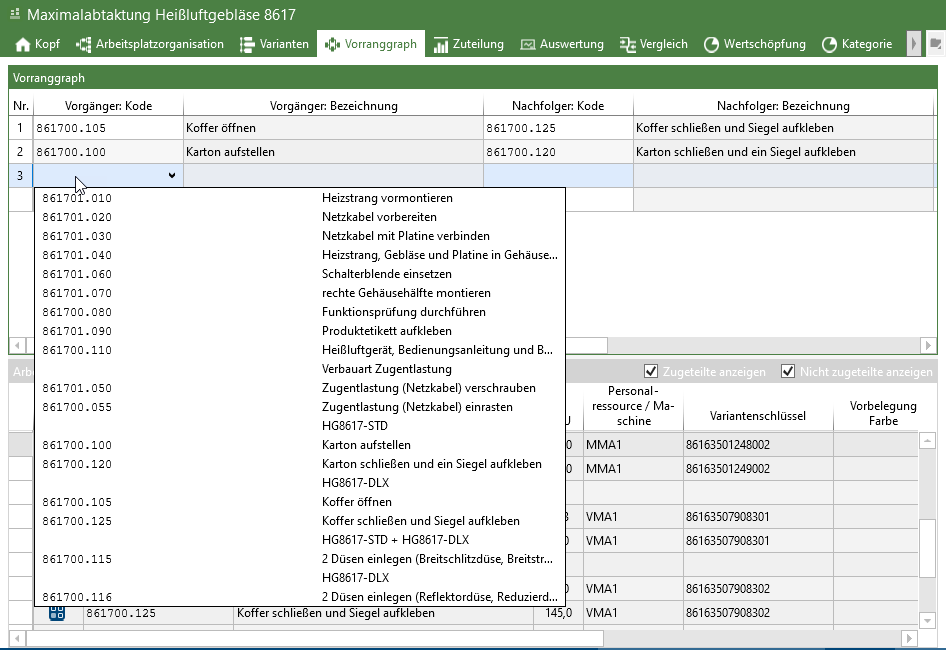Click the bottom horizontal scrollbar right arrow
The width and height of the screenshot is (946, 650).
(x=909, y=638)
